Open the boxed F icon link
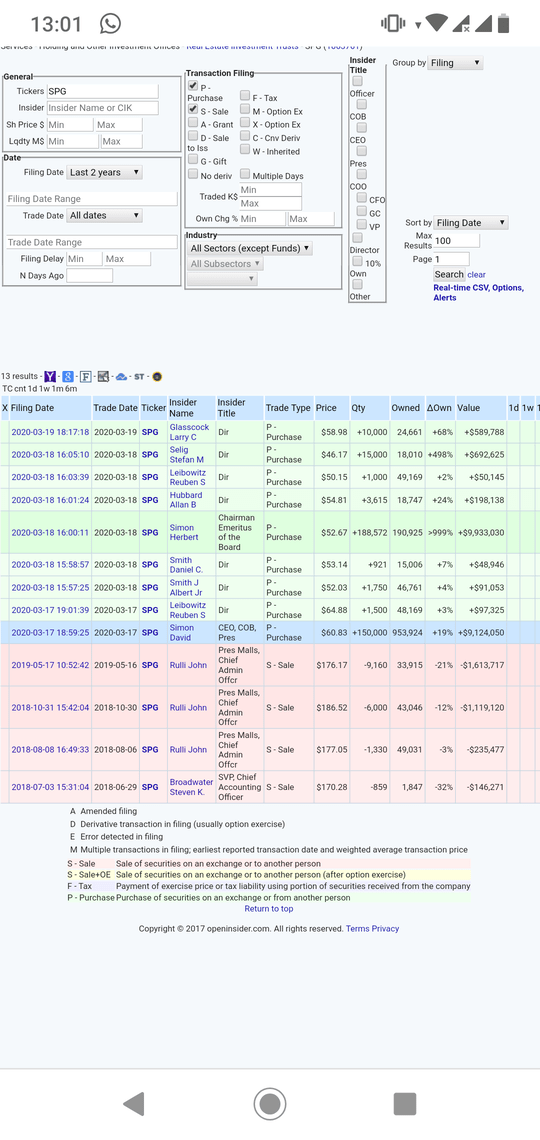The width and height of the screenshot is (540, 1140). [x=85, y=377]
